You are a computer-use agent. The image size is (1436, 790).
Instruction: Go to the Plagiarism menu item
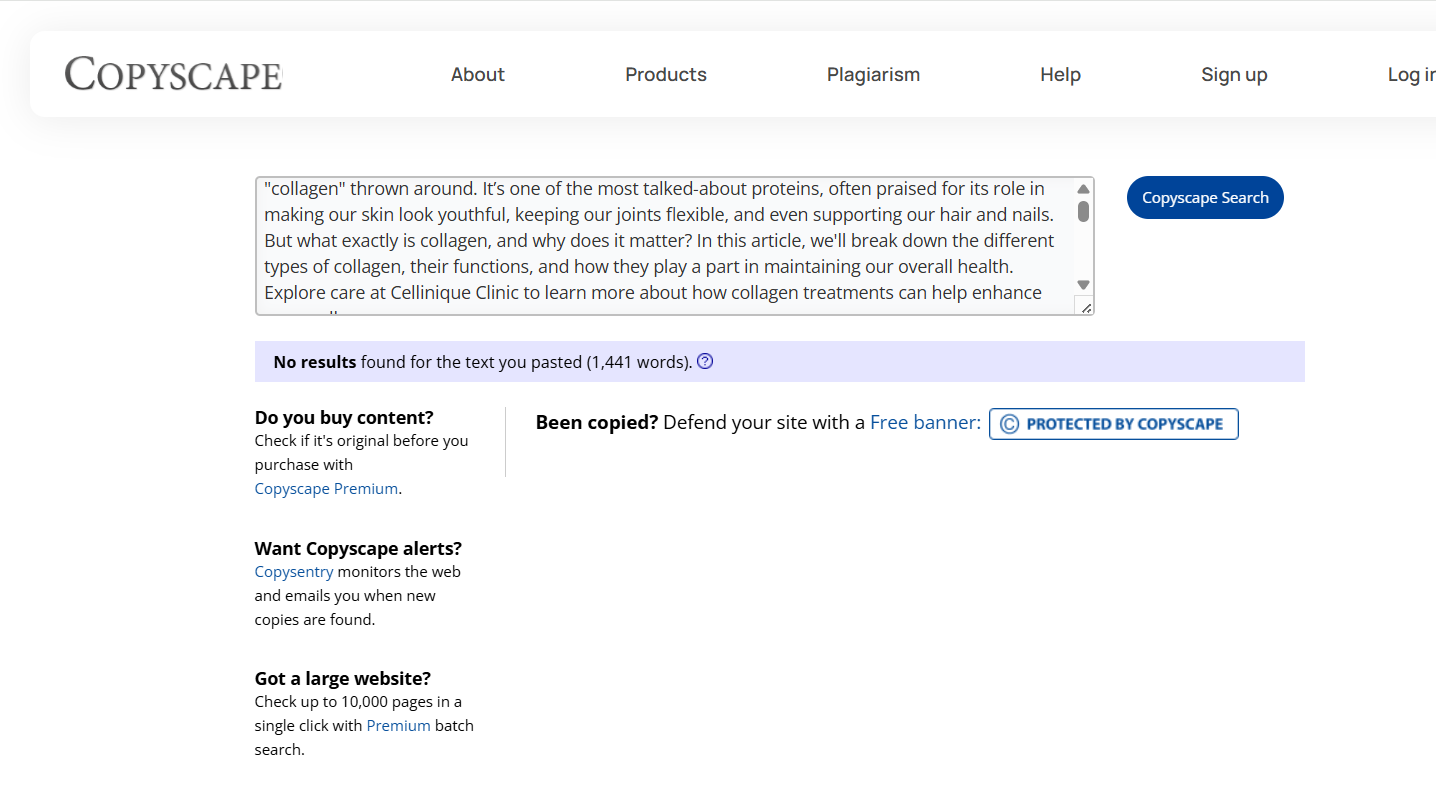pos(873,75)
